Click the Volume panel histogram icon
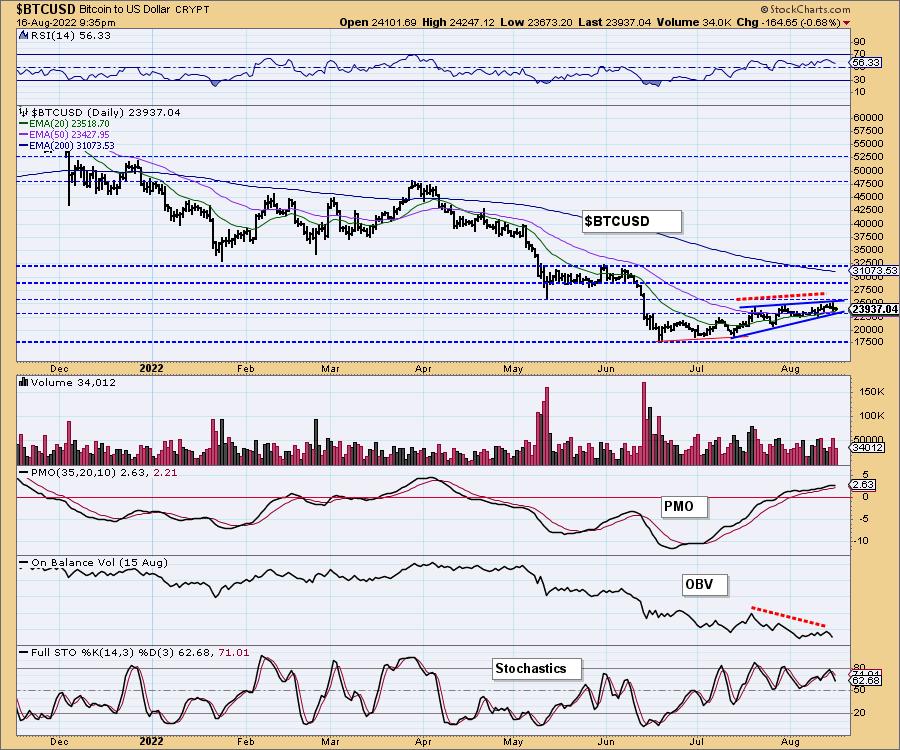This screenshot has width=900, height=750. pyautogui.click(x=24, y=382)
